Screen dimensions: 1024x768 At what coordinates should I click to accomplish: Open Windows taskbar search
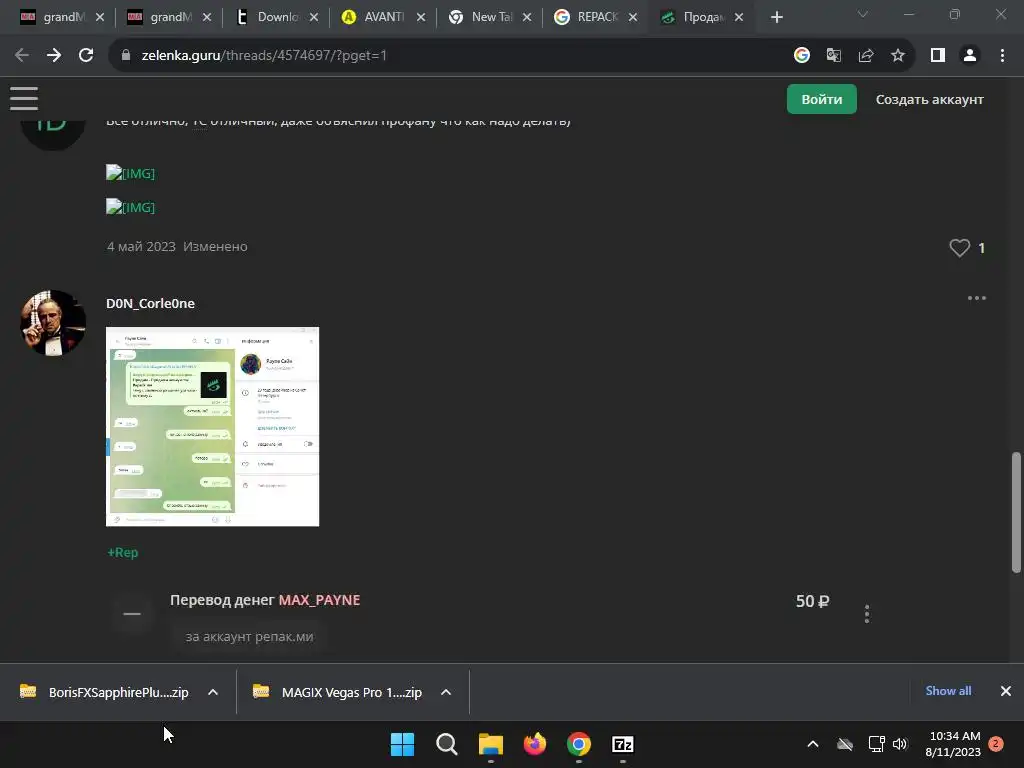[x=447, y=744]
